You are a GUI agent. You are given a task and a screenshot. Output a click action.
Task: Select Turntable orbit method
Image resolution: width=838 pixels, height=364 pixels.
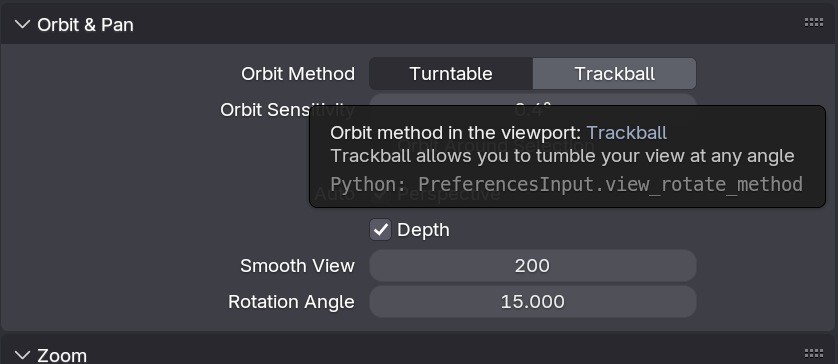[451, 73]
